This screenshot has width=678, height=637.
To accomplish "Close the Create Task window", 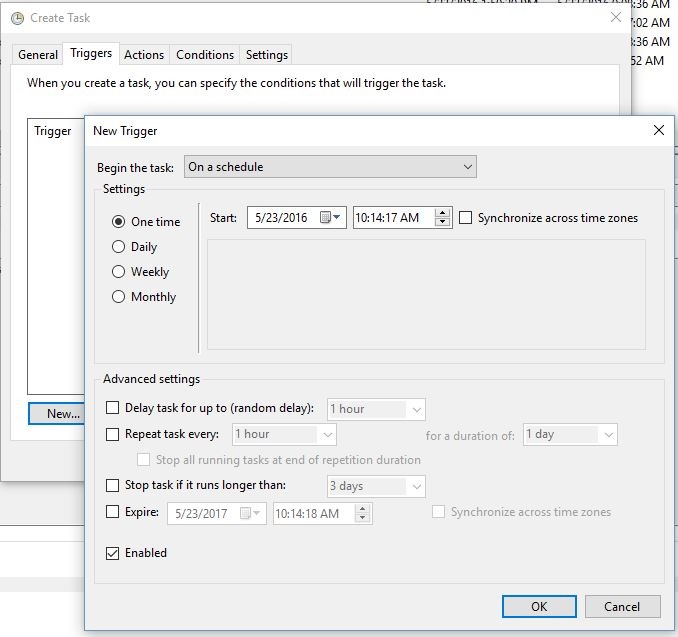I will (x=614, y=18).
